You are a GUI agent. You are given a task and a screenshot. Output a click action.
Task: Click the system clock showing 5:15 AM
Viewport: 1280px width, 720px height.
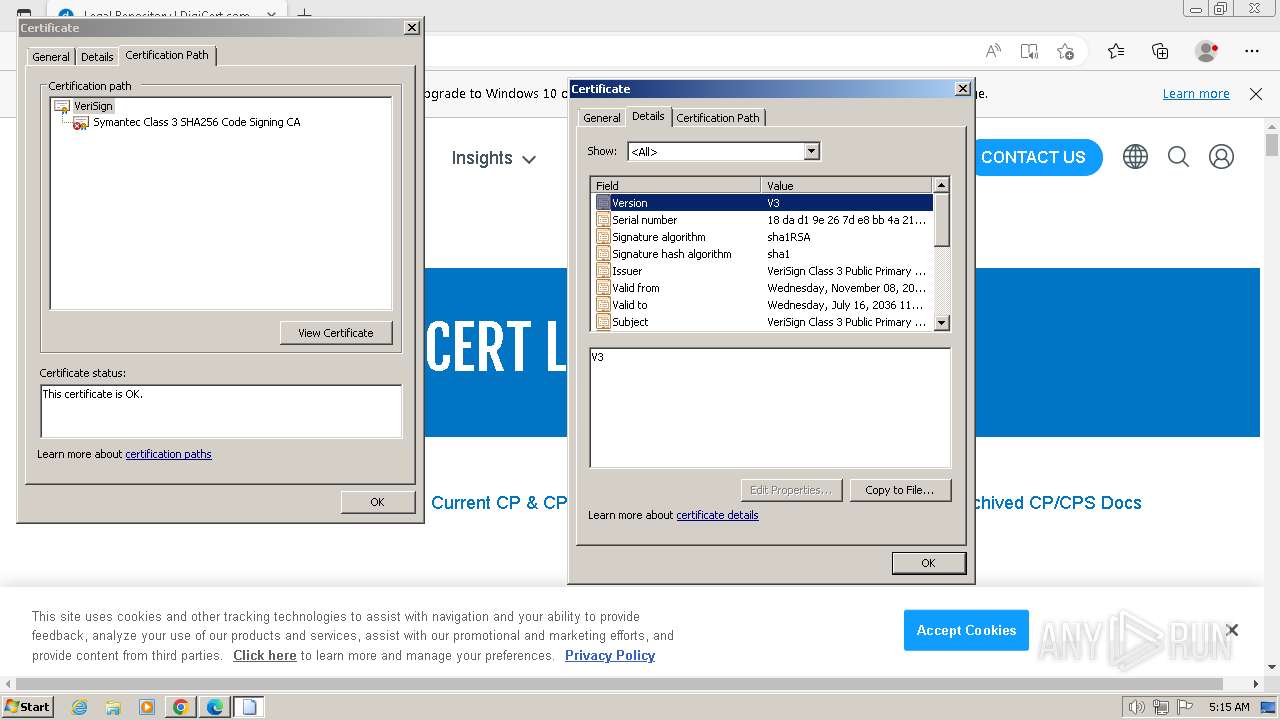(x=1229, y=707)
